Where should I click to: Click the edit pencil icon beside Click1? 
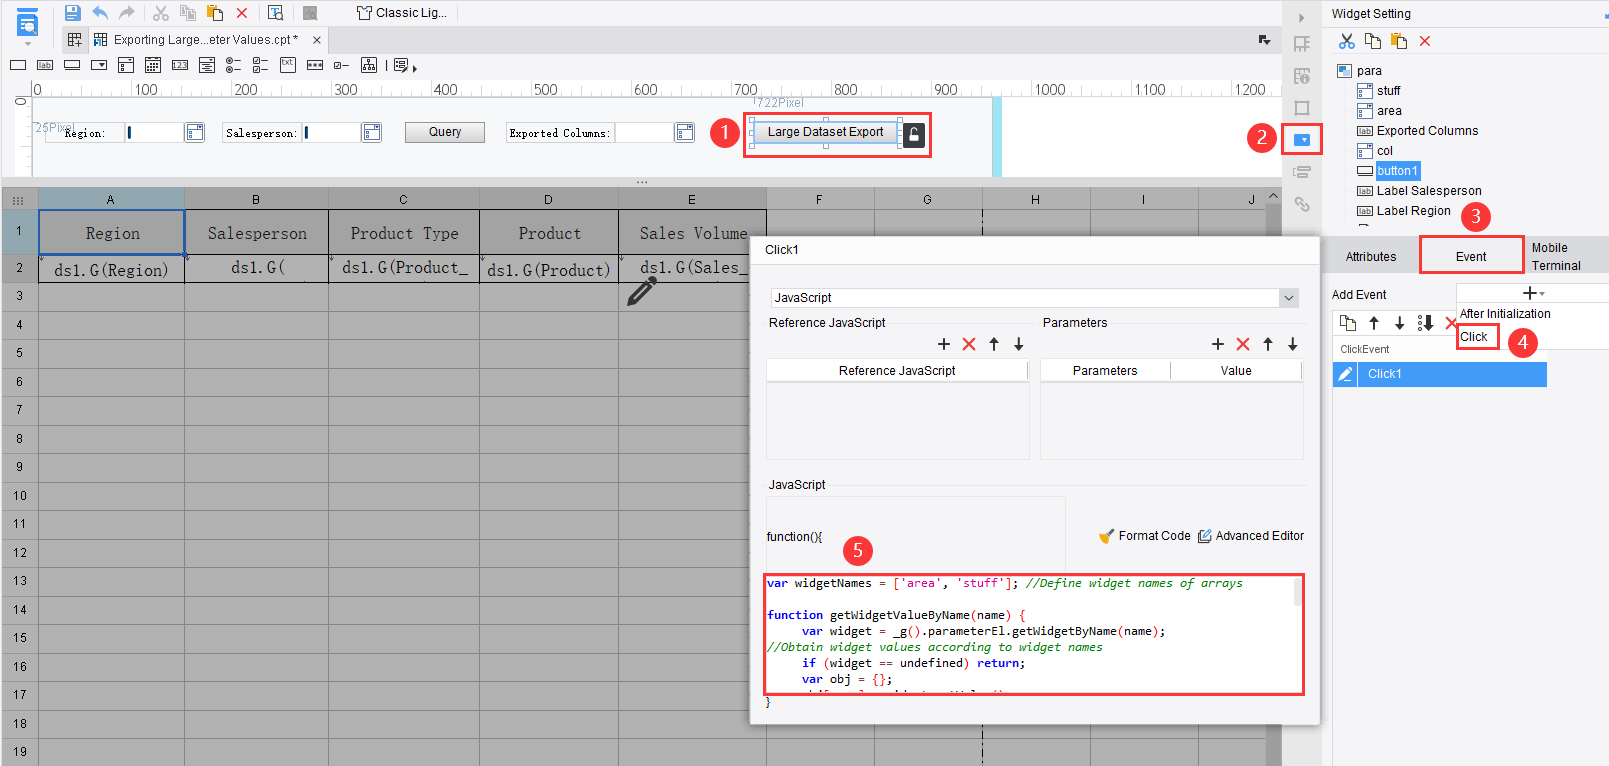pos(1345,374)
